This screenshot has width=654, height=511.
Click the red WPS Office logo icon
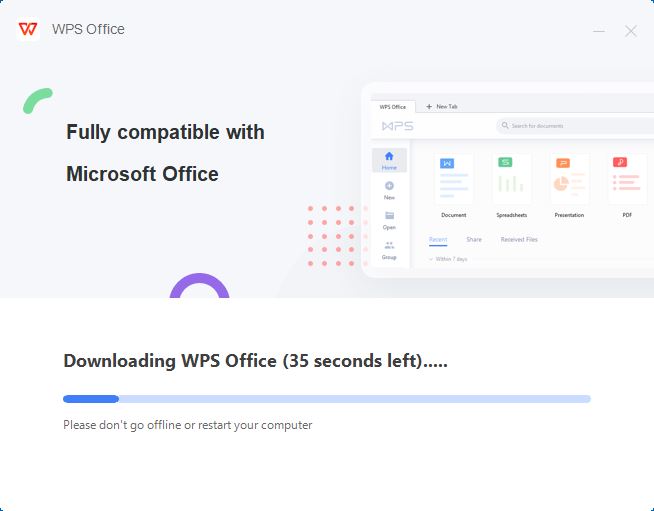point(28,29)
